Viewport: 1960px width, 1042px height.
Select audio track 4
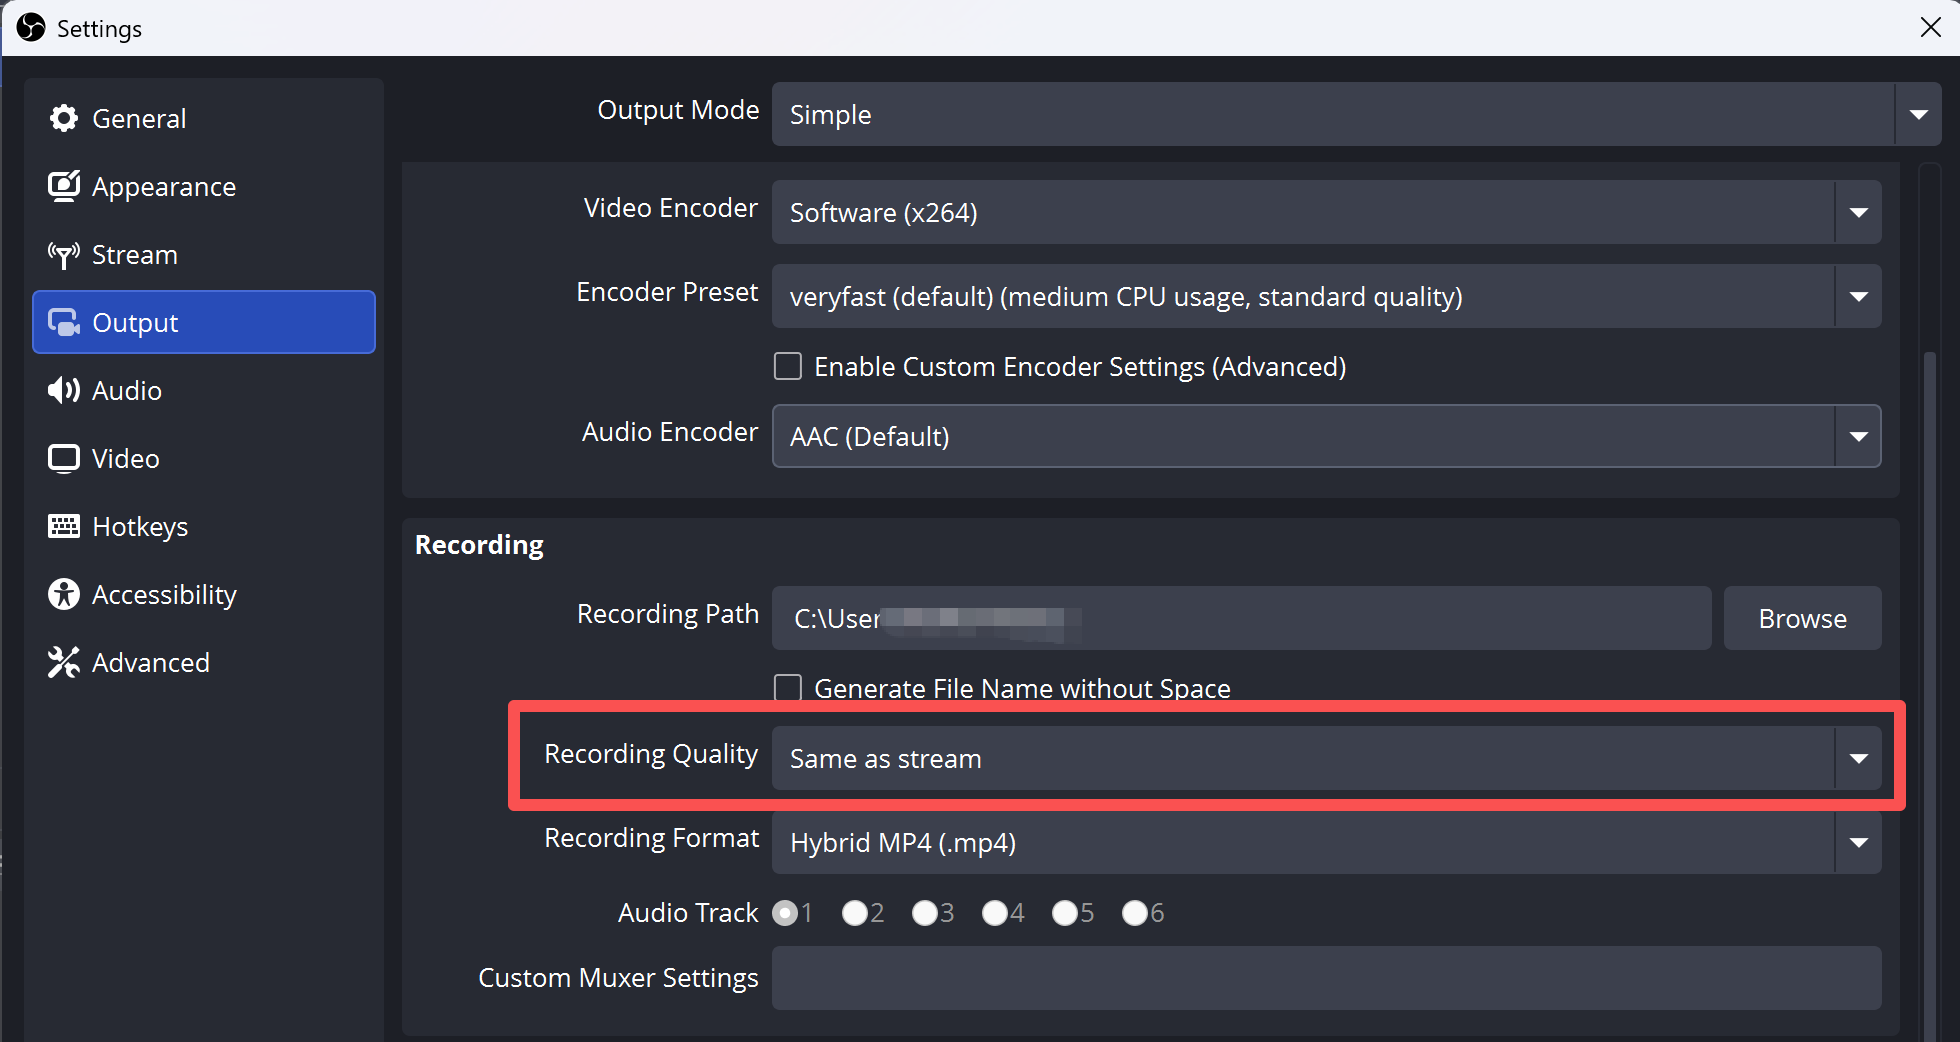pyautogui.click(x=995, y=912)
